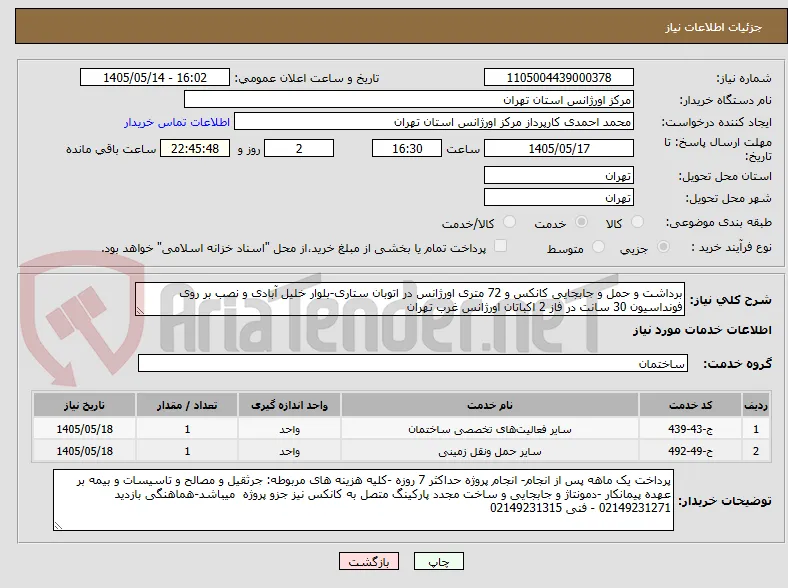The image size is (788, 588).
Task: Select the کالا/خدمت radio option
Action: (510, 222)
